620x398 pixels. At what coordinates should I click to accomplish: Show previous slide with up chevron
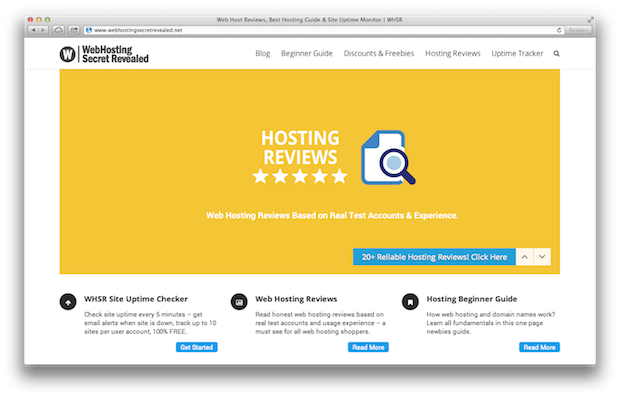coord(524,257)
